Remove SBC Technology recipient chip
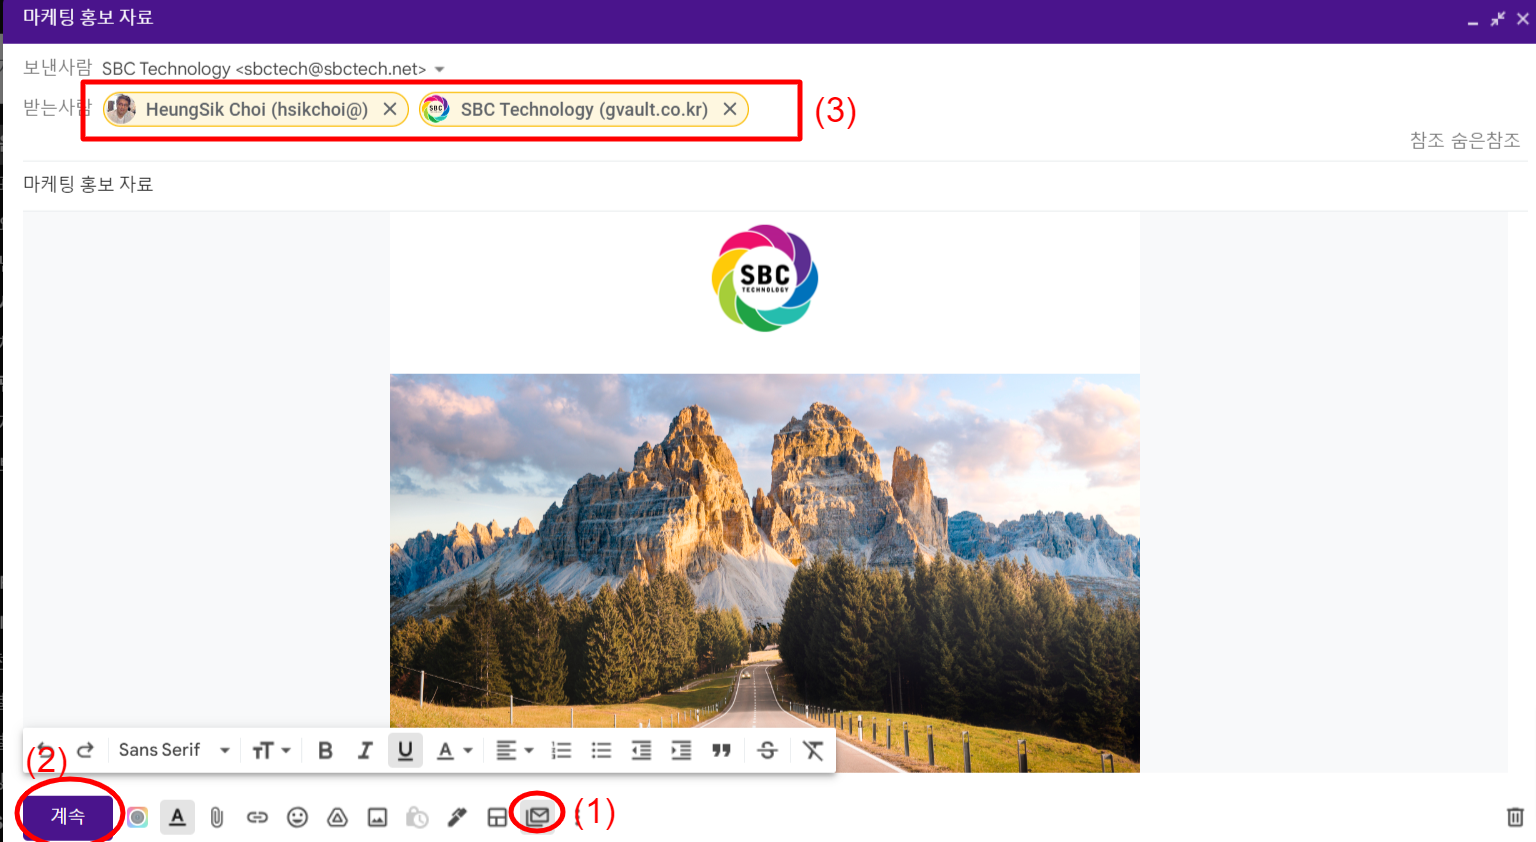Screen dimensions: 1536x842 730,109
